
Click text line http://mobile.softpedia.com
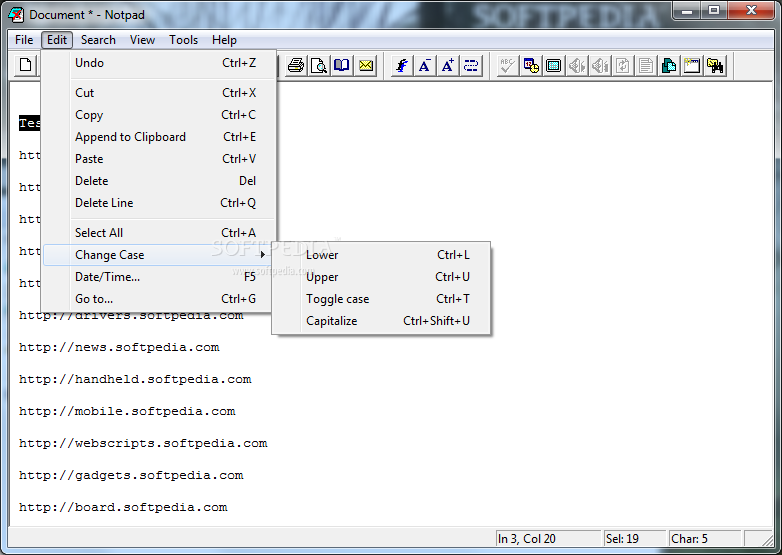[x=127, y=411]
